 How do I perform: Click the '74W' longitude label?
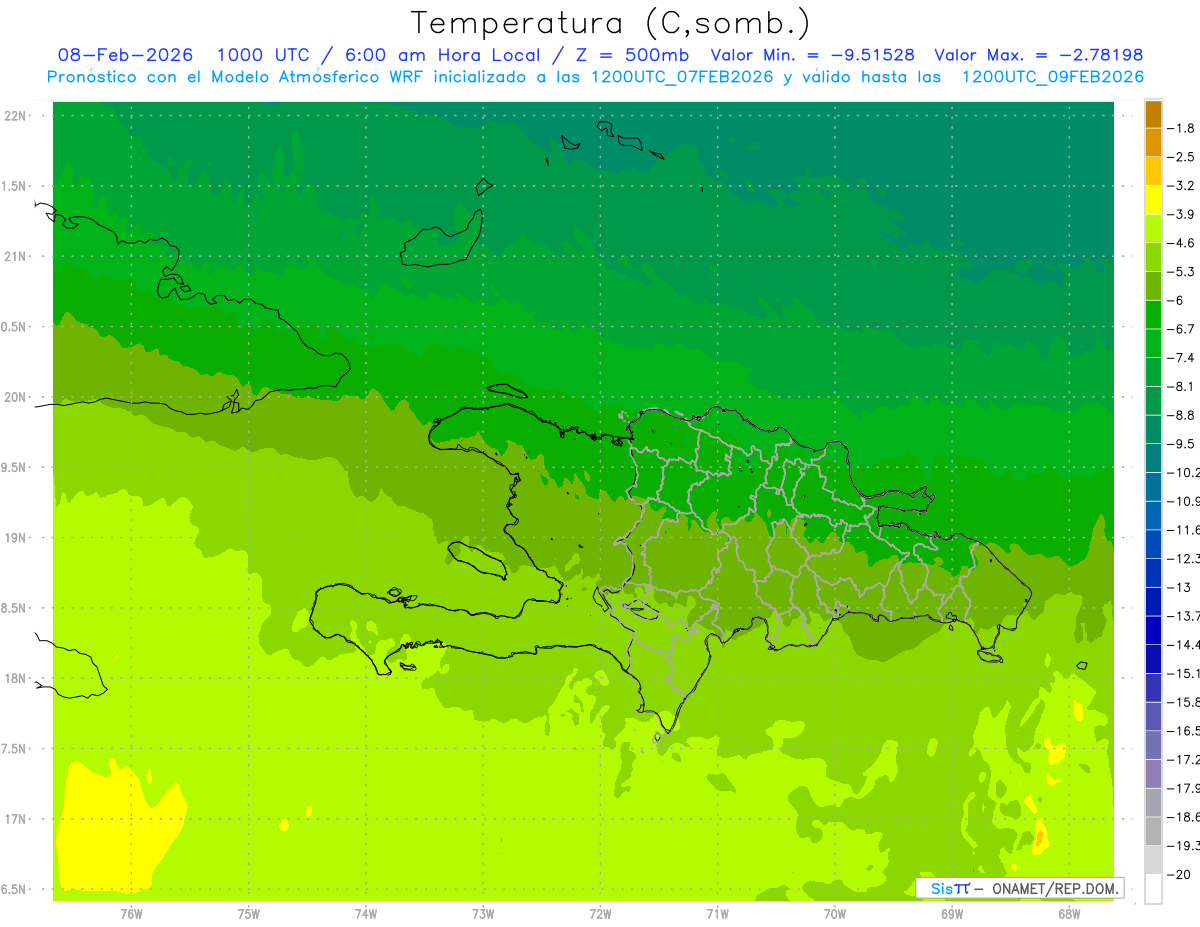[366, 914]
